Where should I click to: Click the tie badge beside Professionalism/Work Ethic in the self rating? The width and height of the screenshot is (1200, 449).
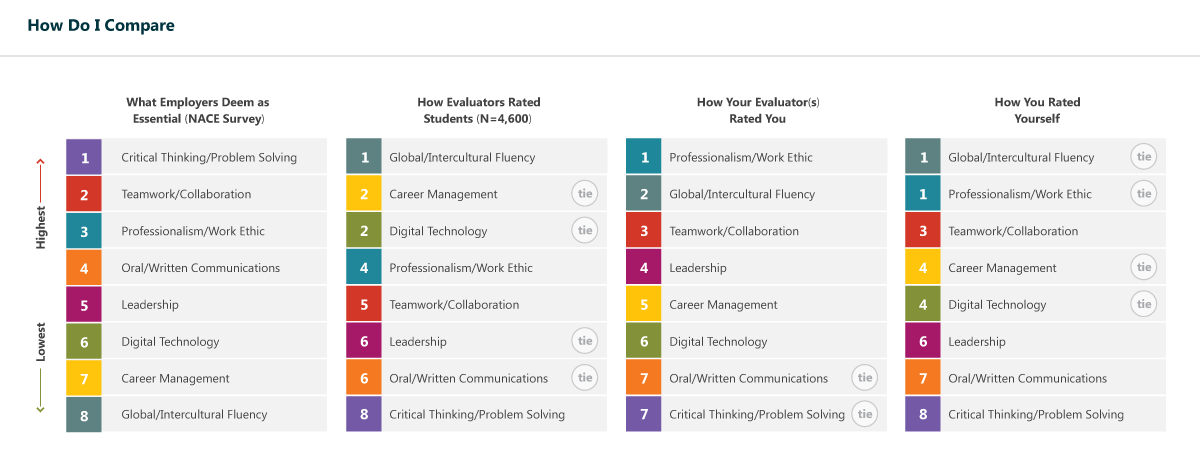coord(1144,194)
